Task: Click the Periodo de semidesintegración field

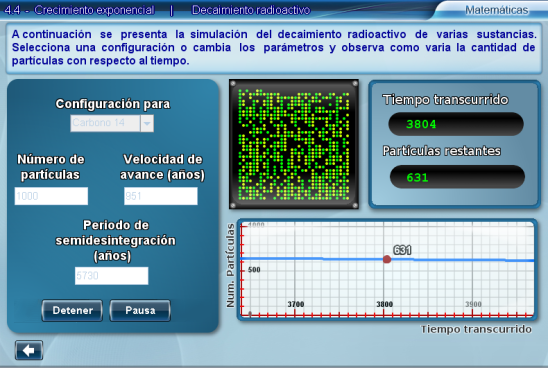Action: [111, 276]
